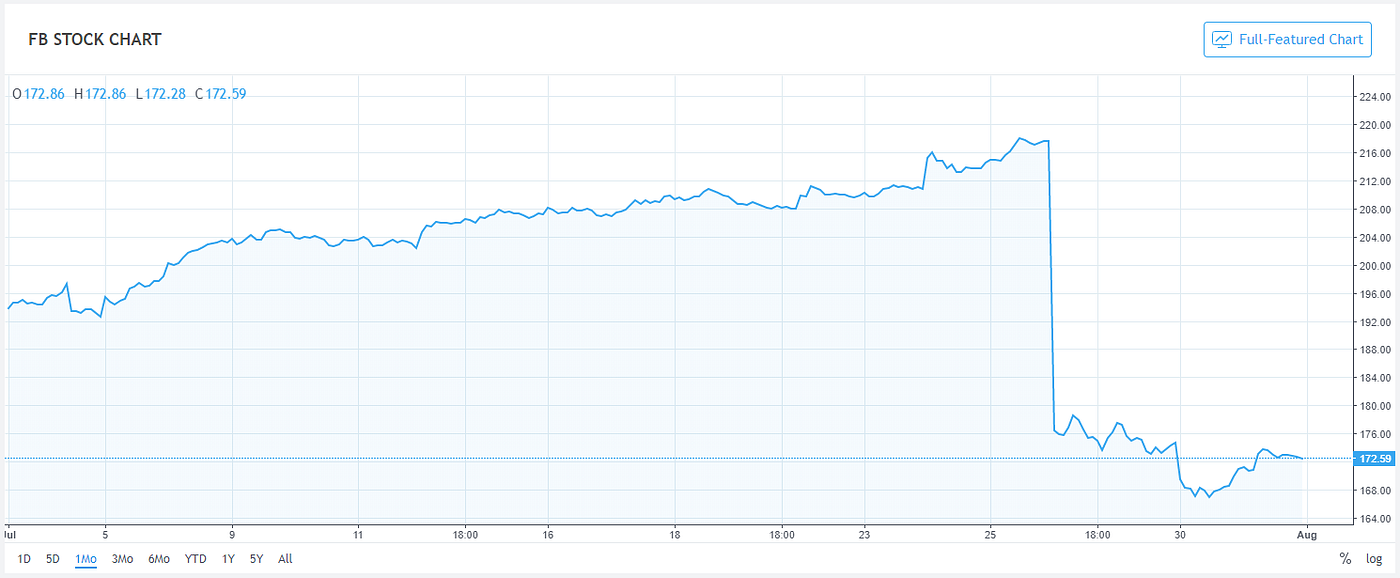Select the 1D time range
The width and height of the screenshot is (1400, 578).
point(25,559)
